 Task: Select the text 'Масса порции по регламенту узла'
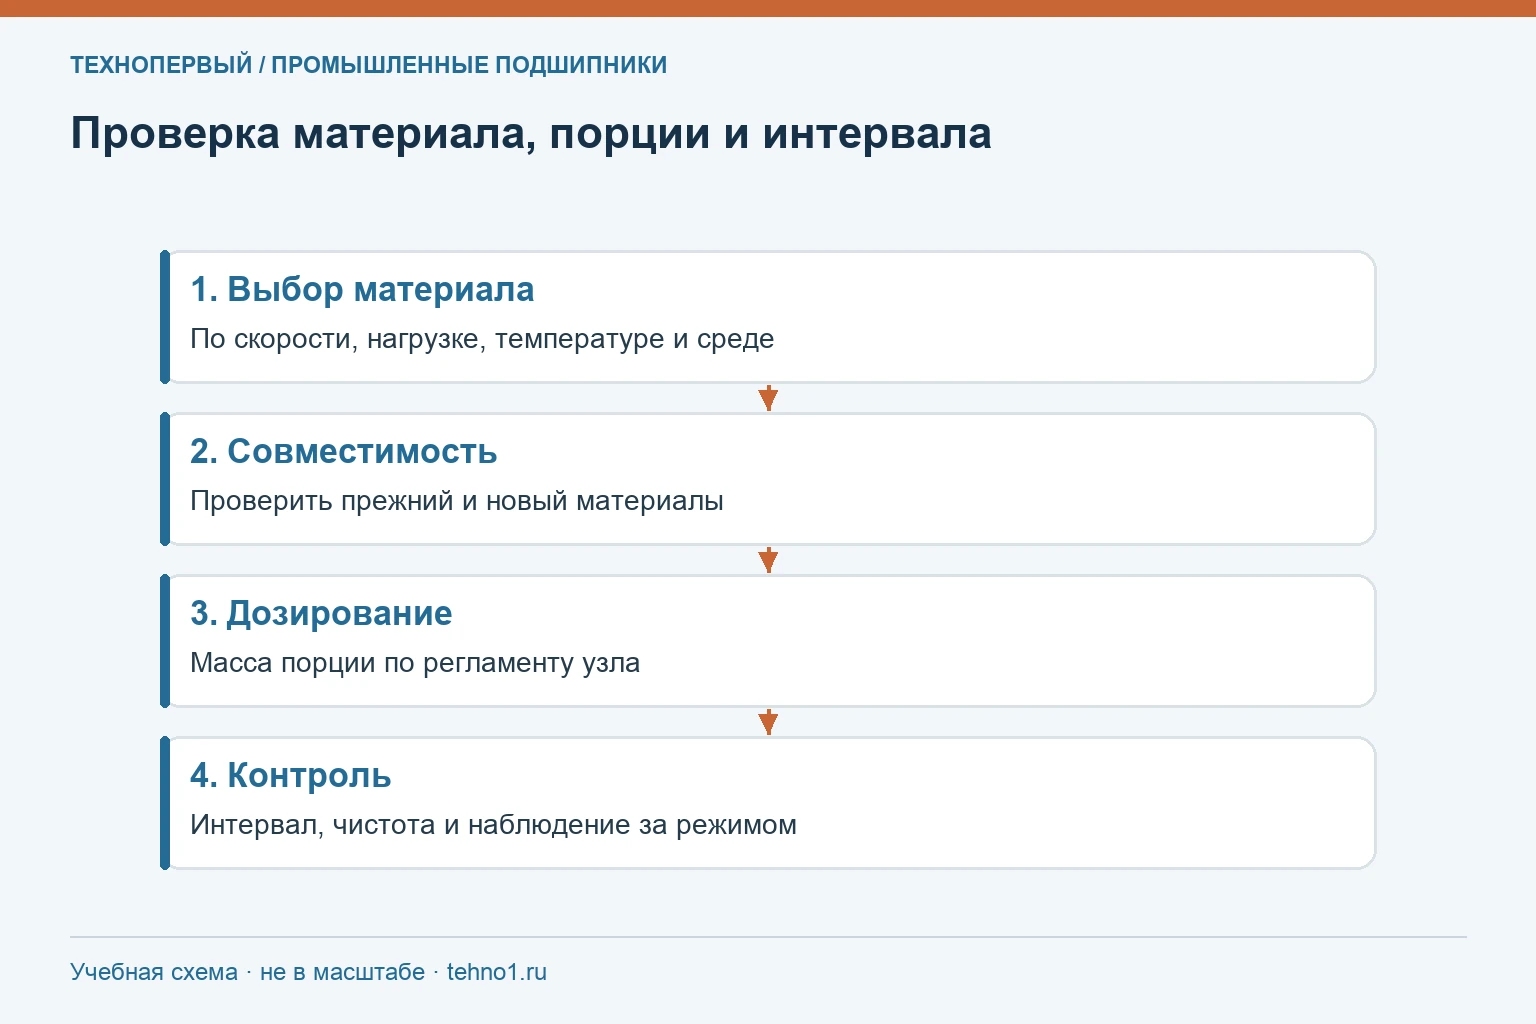[x=415, y=663]
